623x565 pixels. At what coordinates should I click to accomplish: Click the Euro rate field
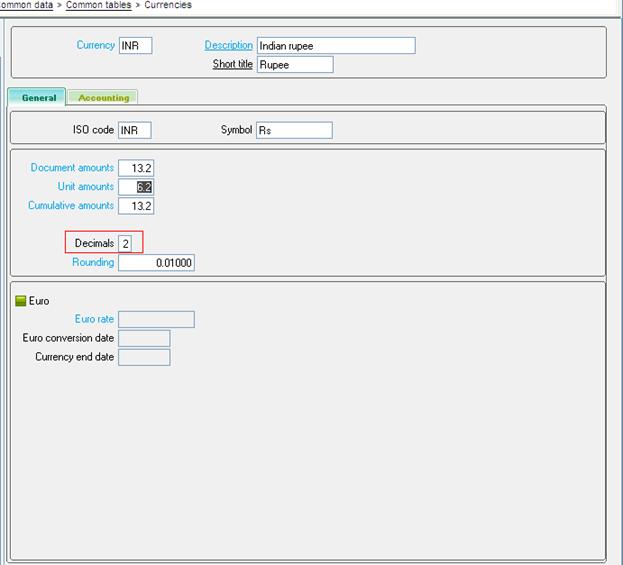[157, 319]
